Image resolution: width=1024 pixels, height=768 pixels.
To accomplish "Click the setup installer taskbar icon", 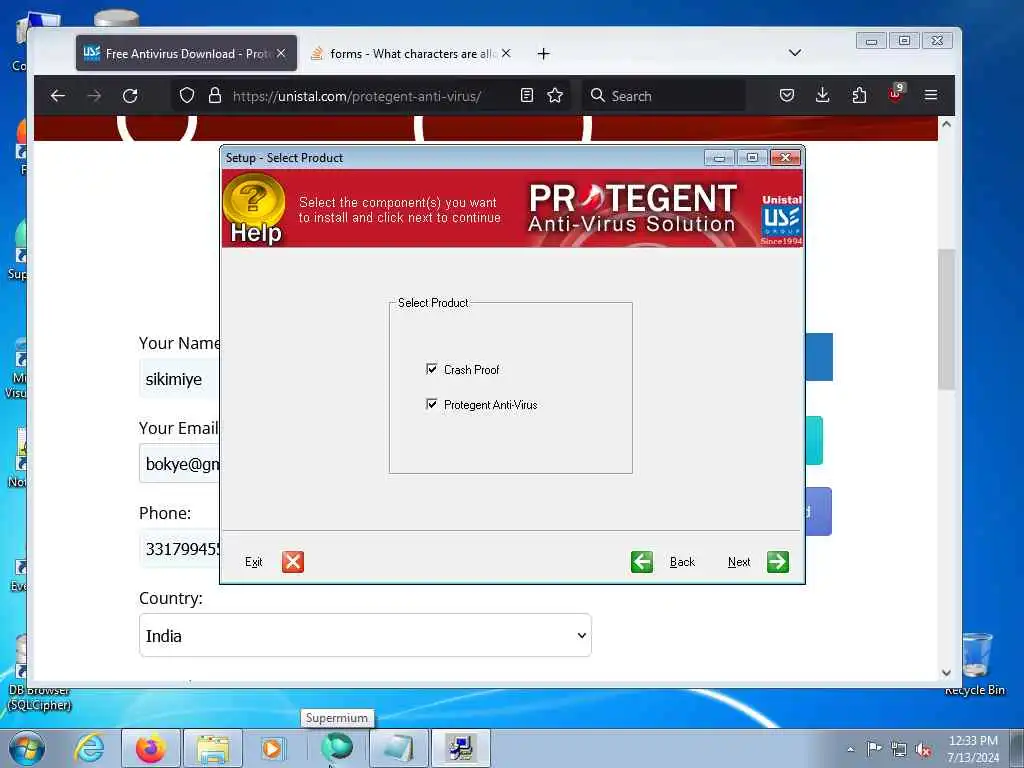I will click(x=460, y=748).
